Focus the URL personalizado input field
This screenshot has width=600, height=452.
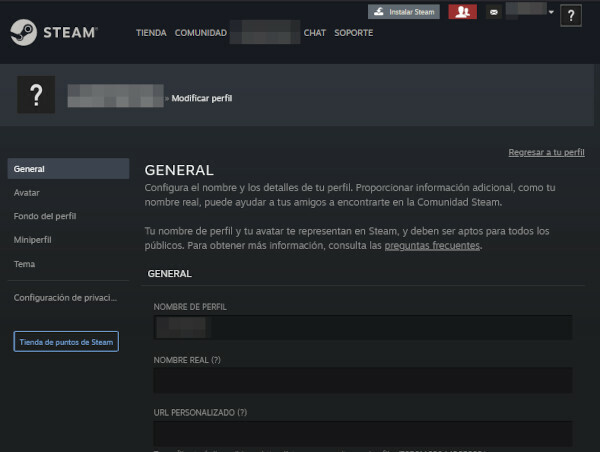tap(363, 434)
